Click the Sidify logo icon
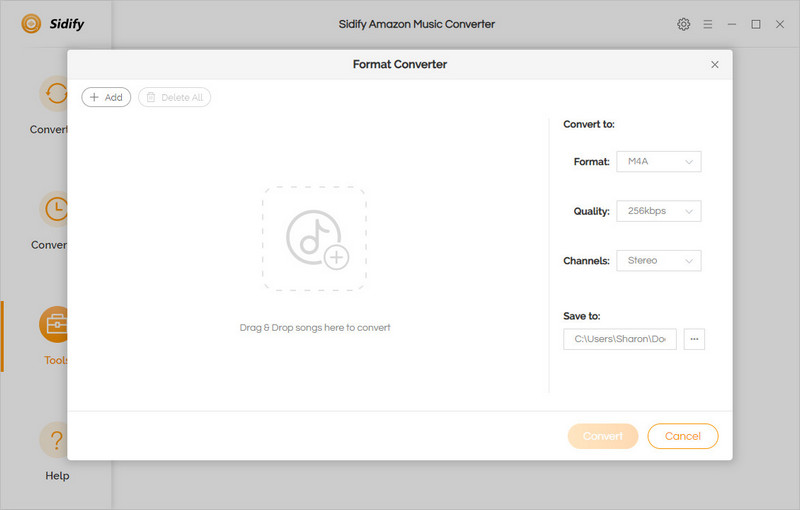 pyautogui.click(x=31, y=23)
